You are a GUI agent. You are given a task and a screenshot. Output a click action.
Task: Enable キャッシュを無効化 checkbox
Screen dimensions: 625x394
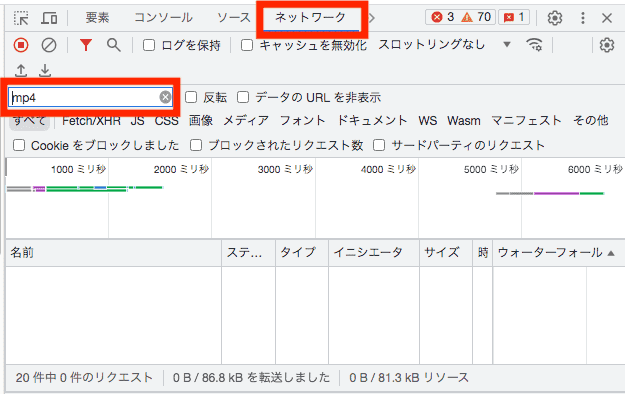(247, 45)
